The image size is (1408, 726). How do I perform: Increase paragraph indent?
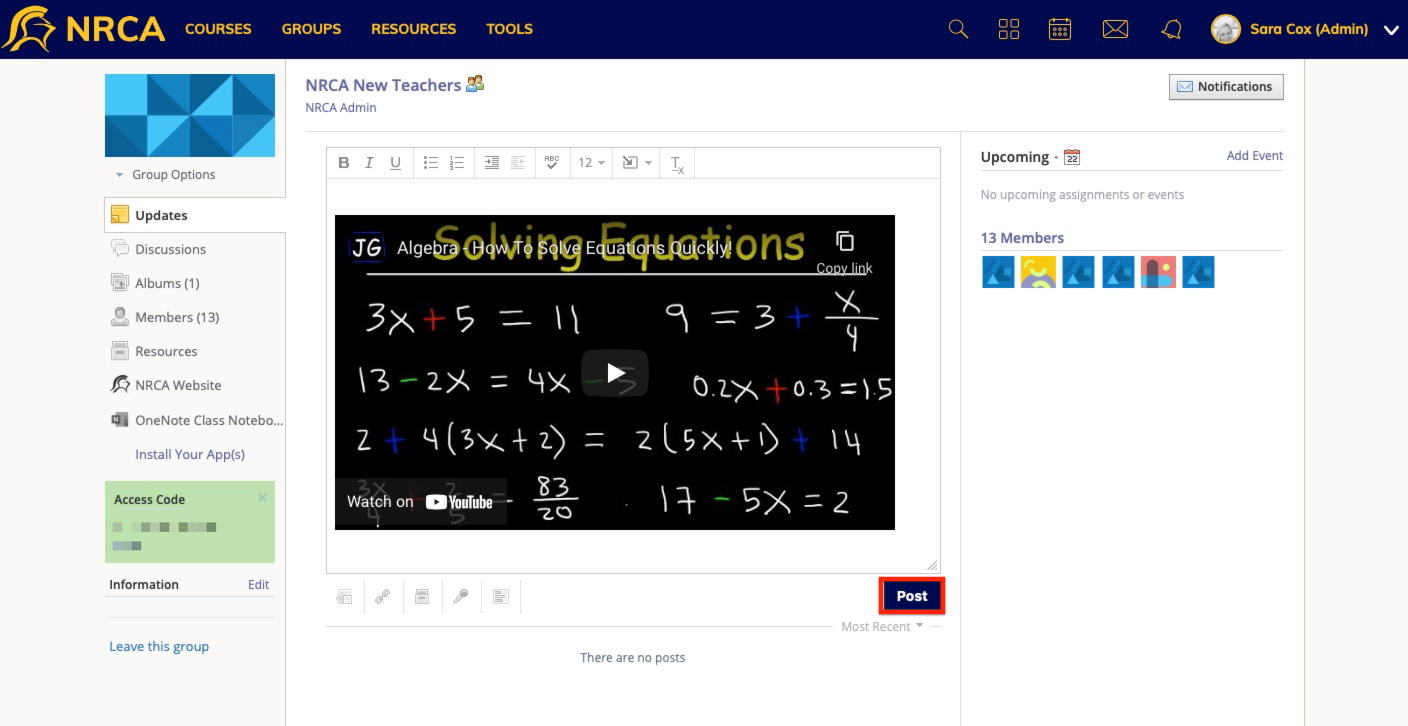point(491,163)
